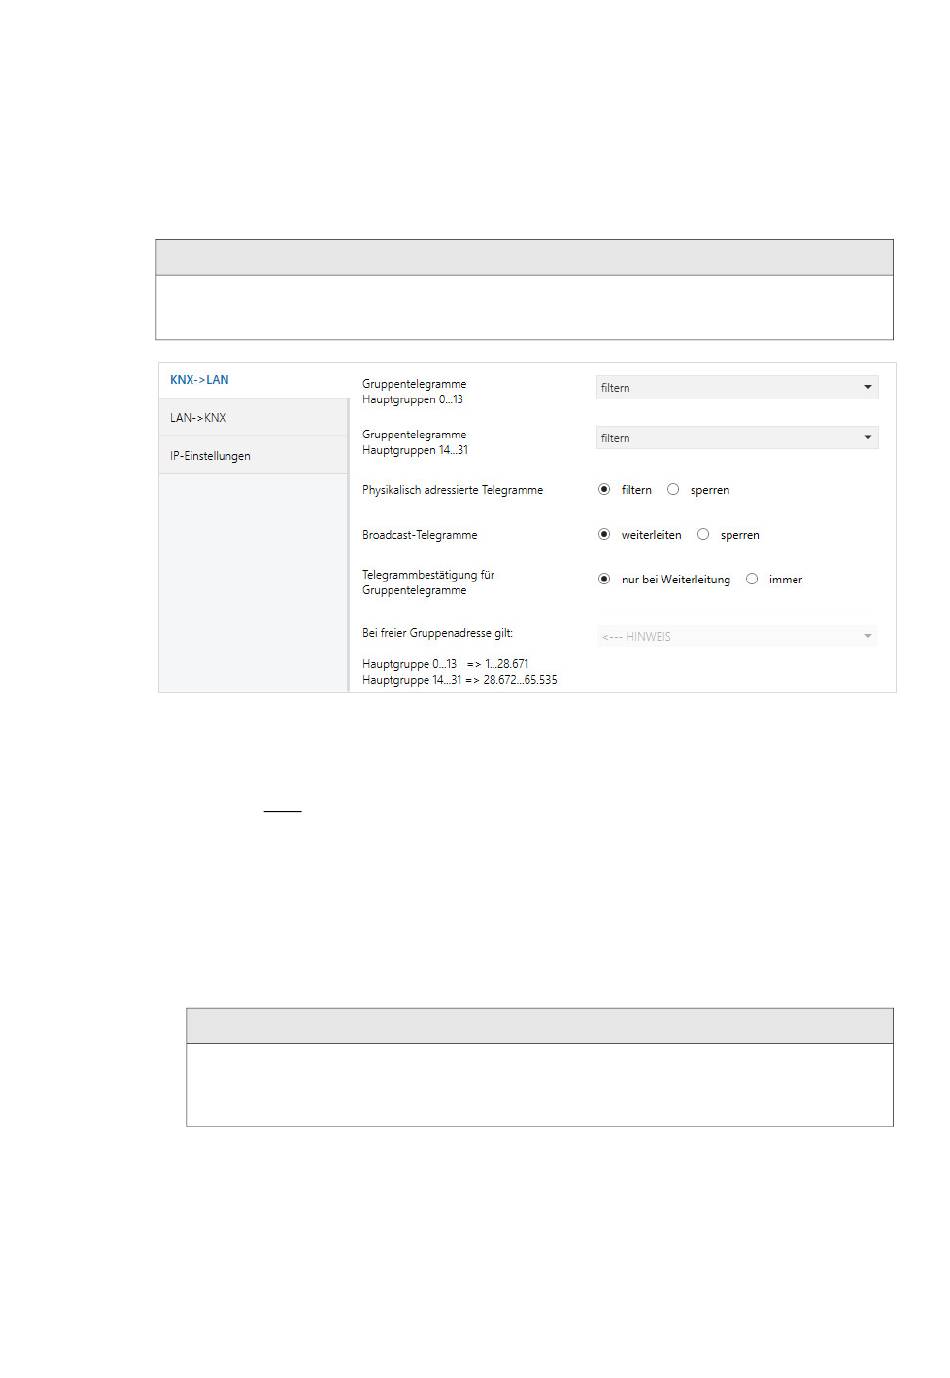This screenshot has height=1378, width=950.
Task: Click Physikalisch adressierte Telegramme label
Action: (x=452, y=490)
